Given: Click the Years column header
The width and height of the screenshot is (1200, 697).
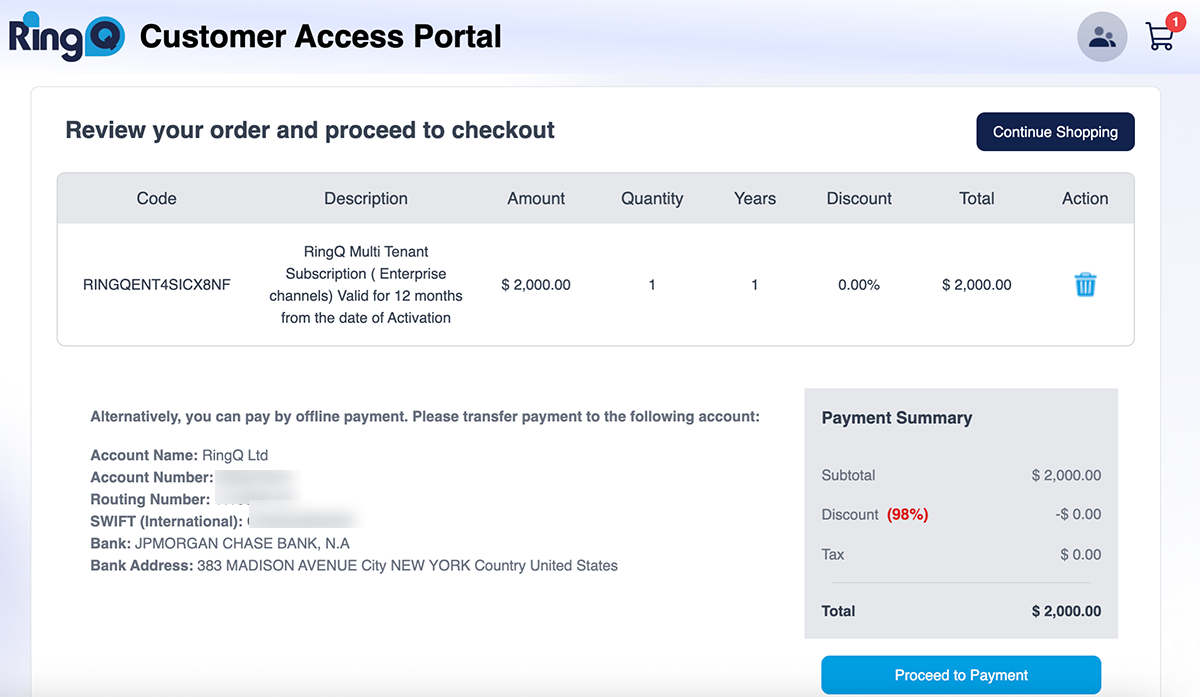Looking at the screenshot, I should [755, 198].
